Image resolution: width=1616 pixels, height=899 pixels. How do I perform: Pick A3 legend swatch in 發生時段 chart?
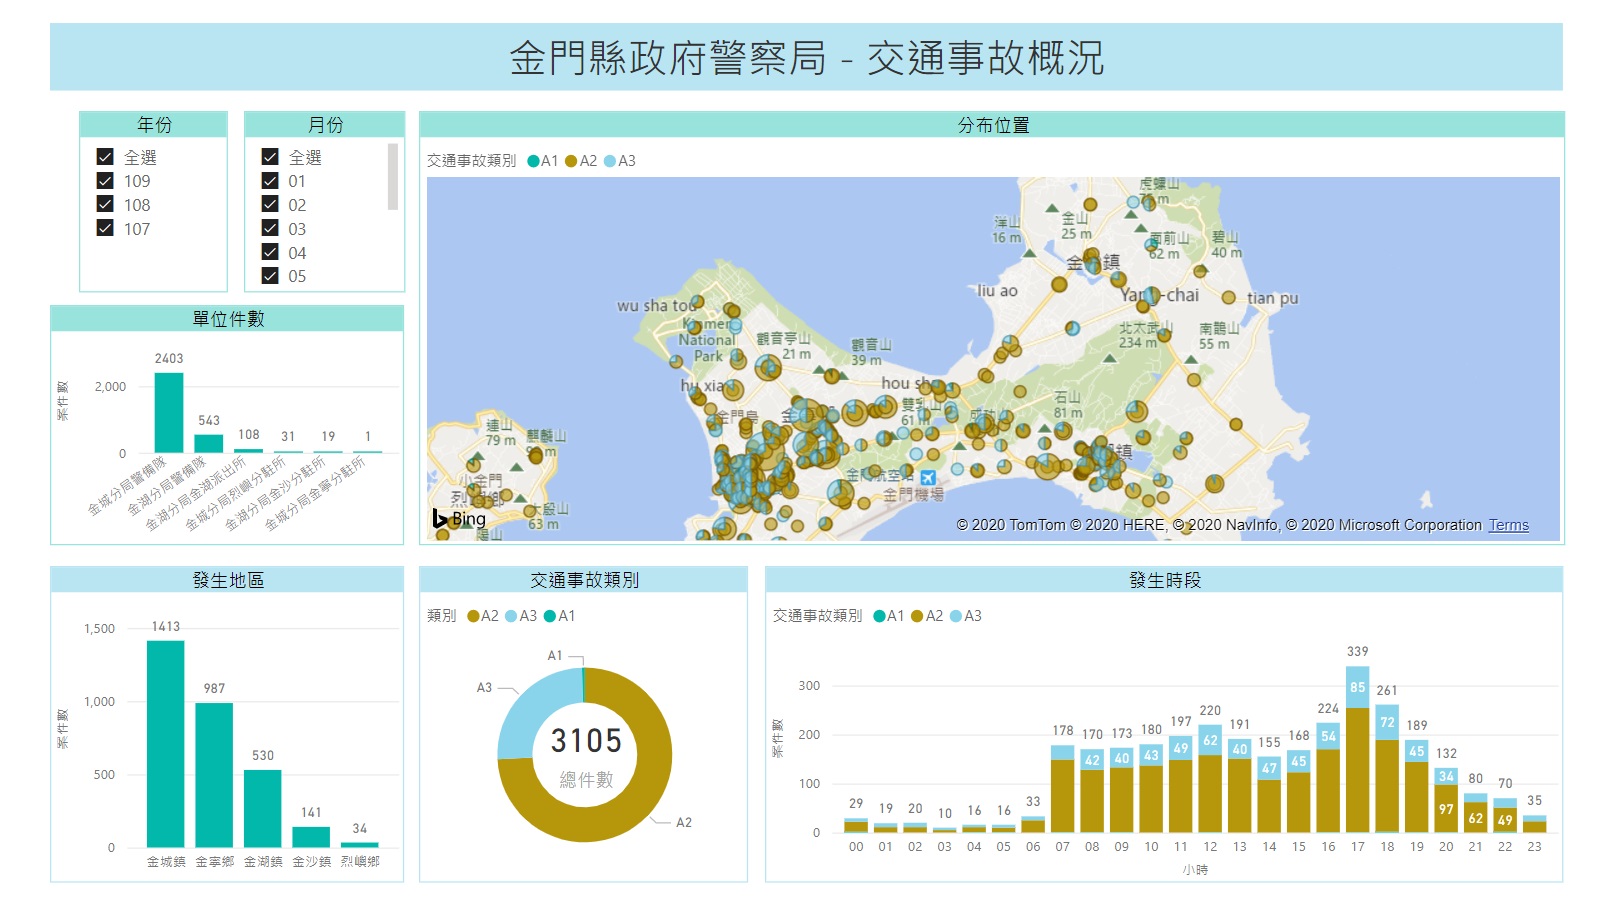(956, 616)
